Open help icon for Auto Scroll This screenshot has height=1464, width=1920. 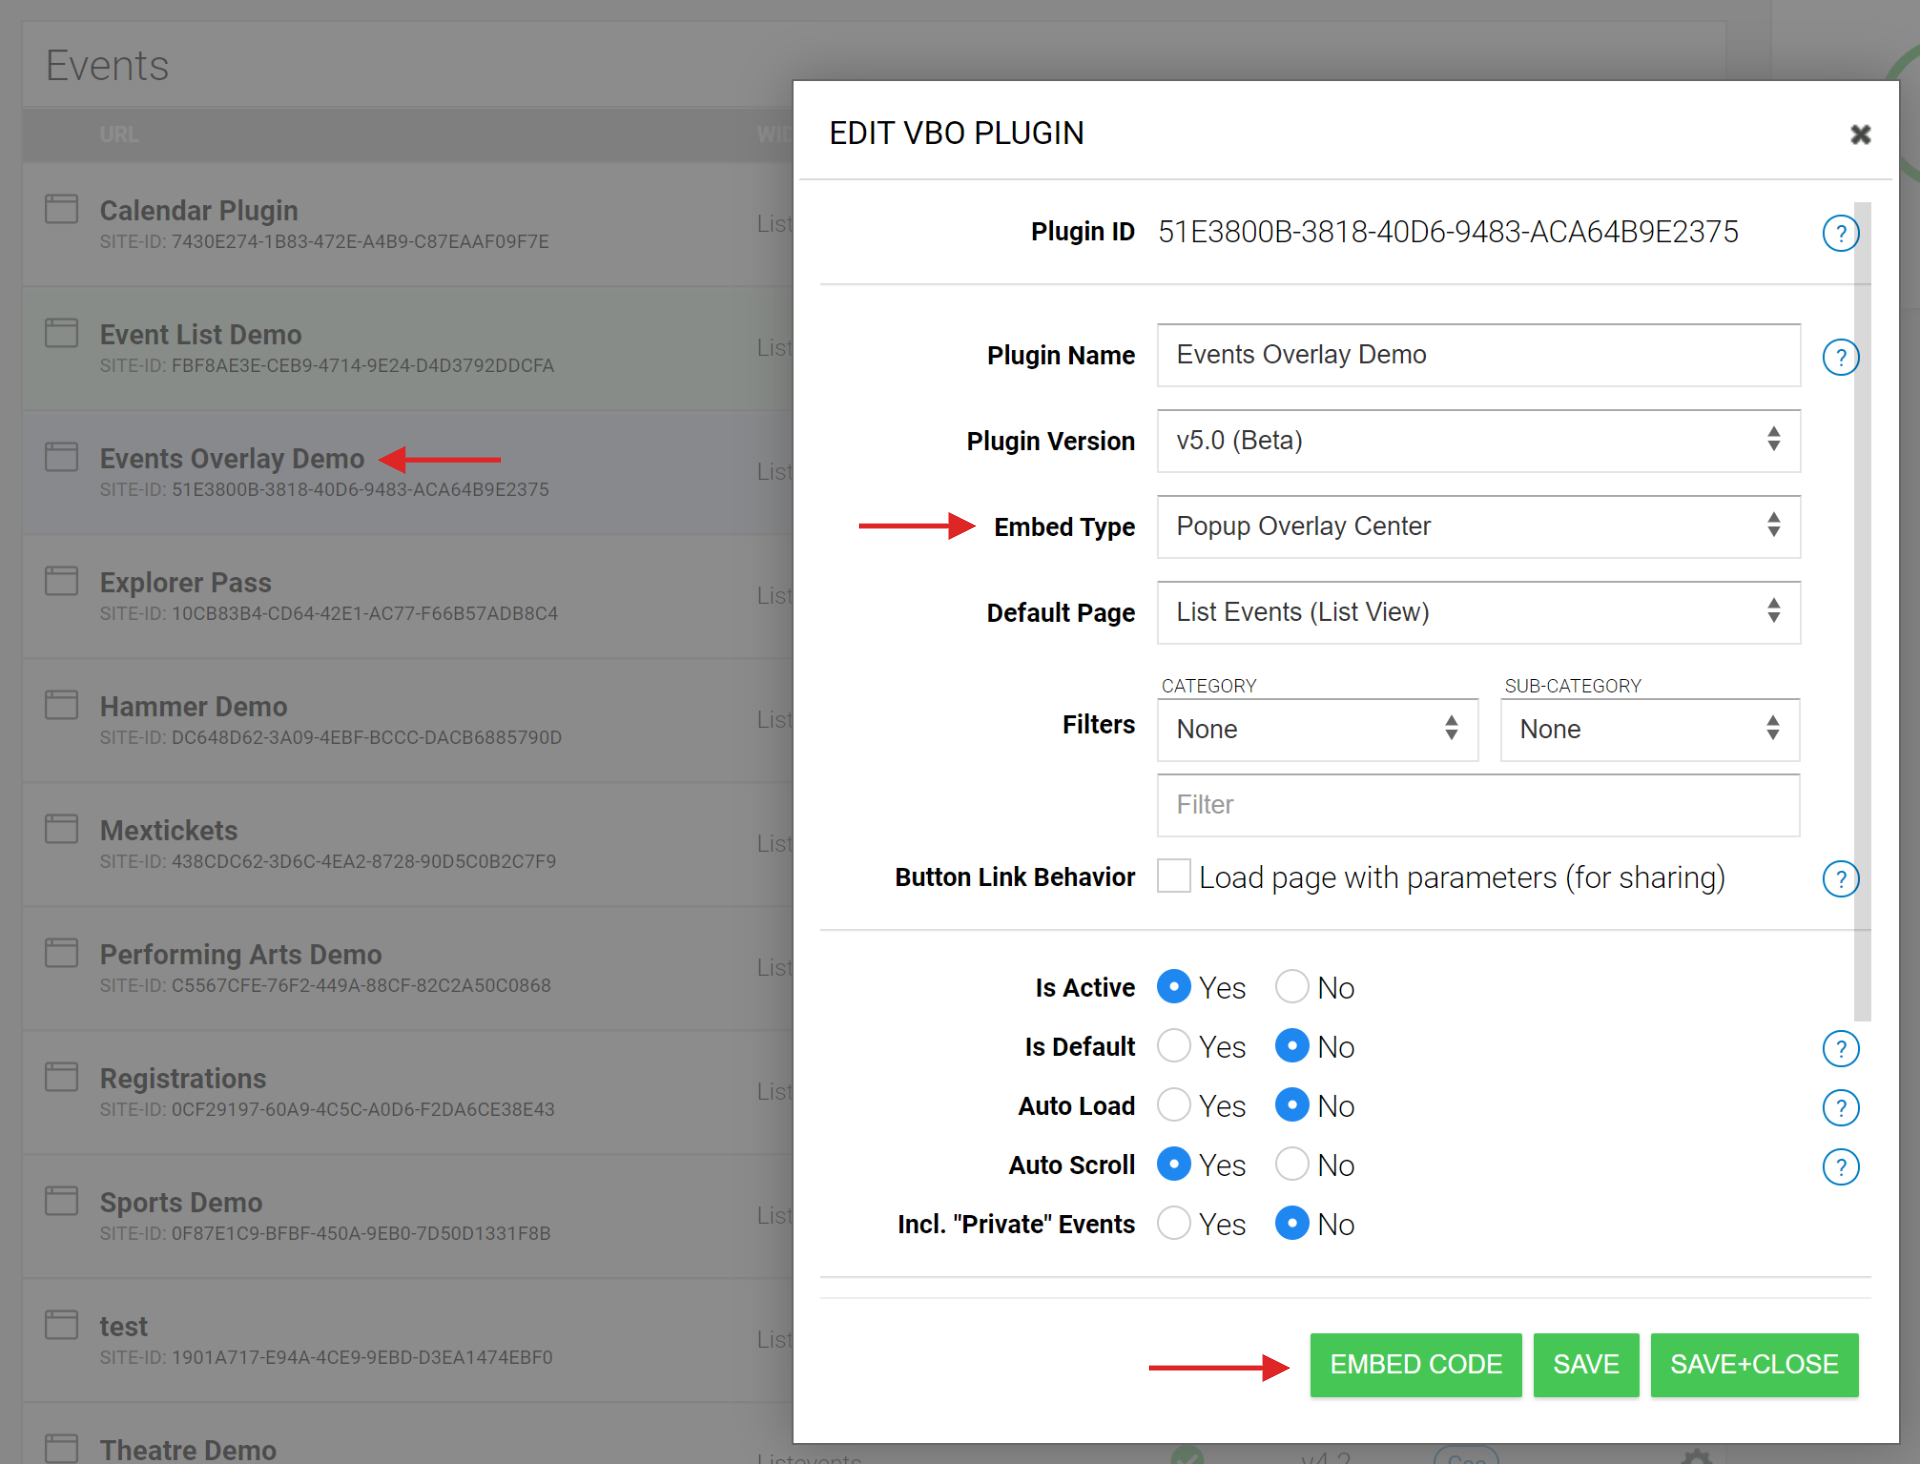1840,1167
